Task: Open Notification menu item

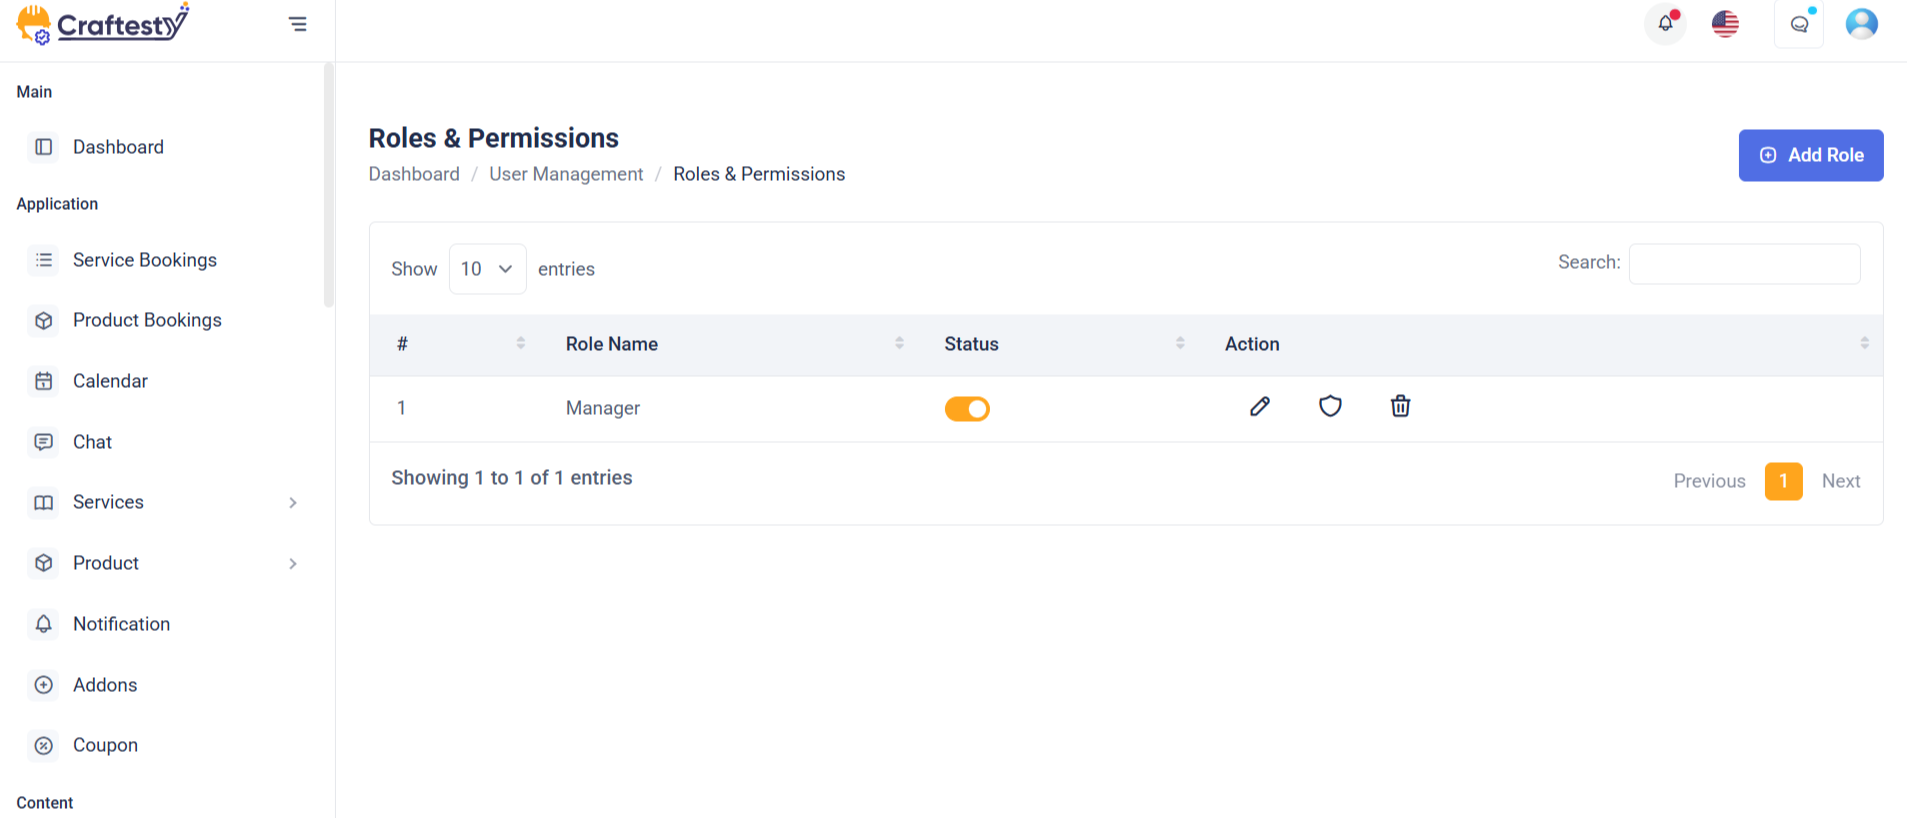Action: [122, 624]
